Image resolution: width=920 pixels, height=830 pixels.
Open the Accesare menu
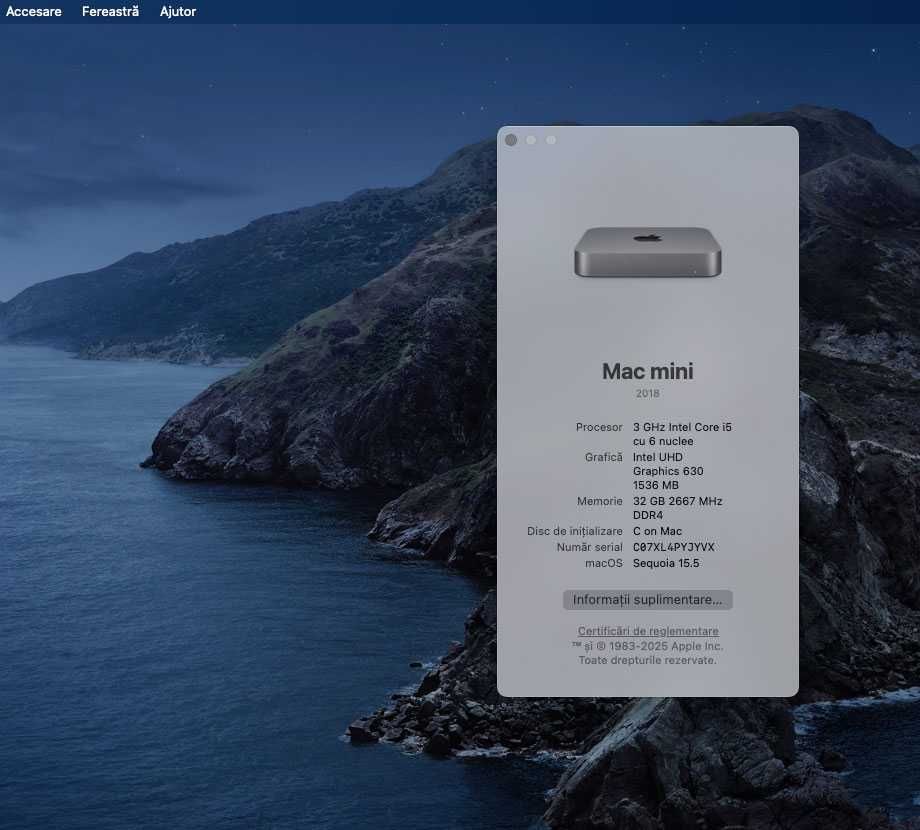[33, 11]
